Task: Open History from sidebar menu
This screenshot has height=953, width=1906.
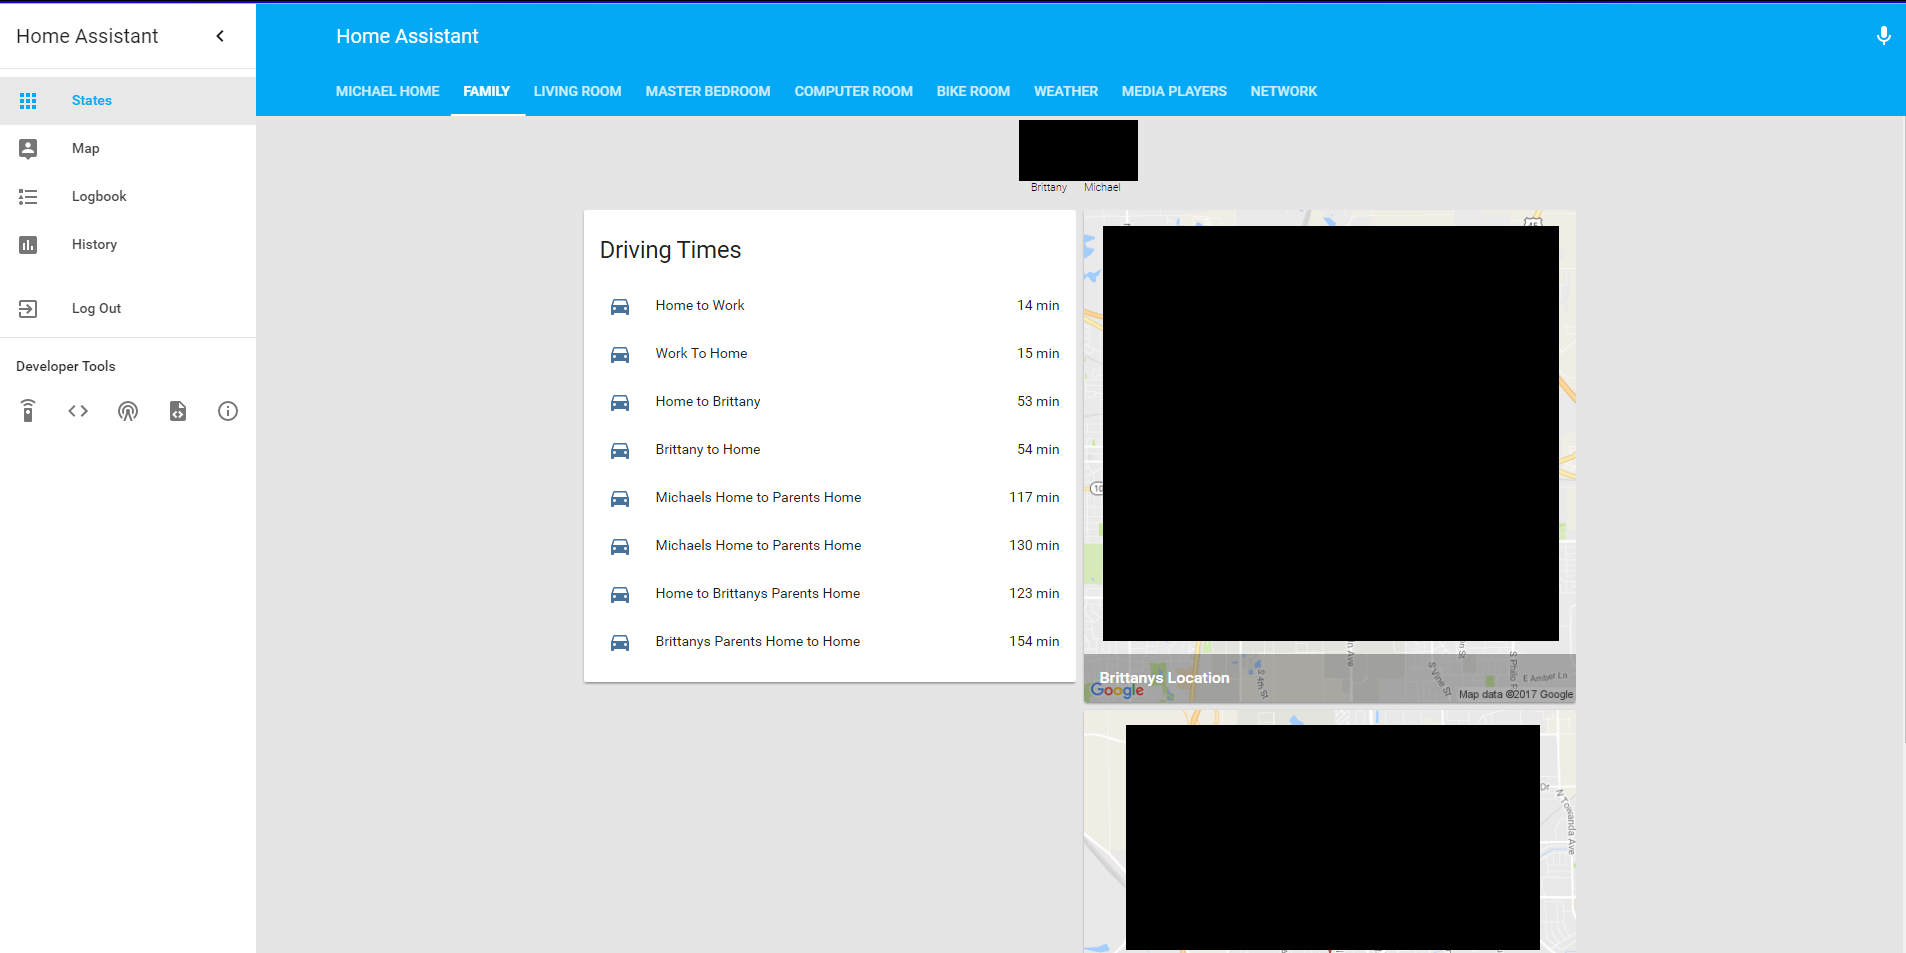Action: pos(128,245)
